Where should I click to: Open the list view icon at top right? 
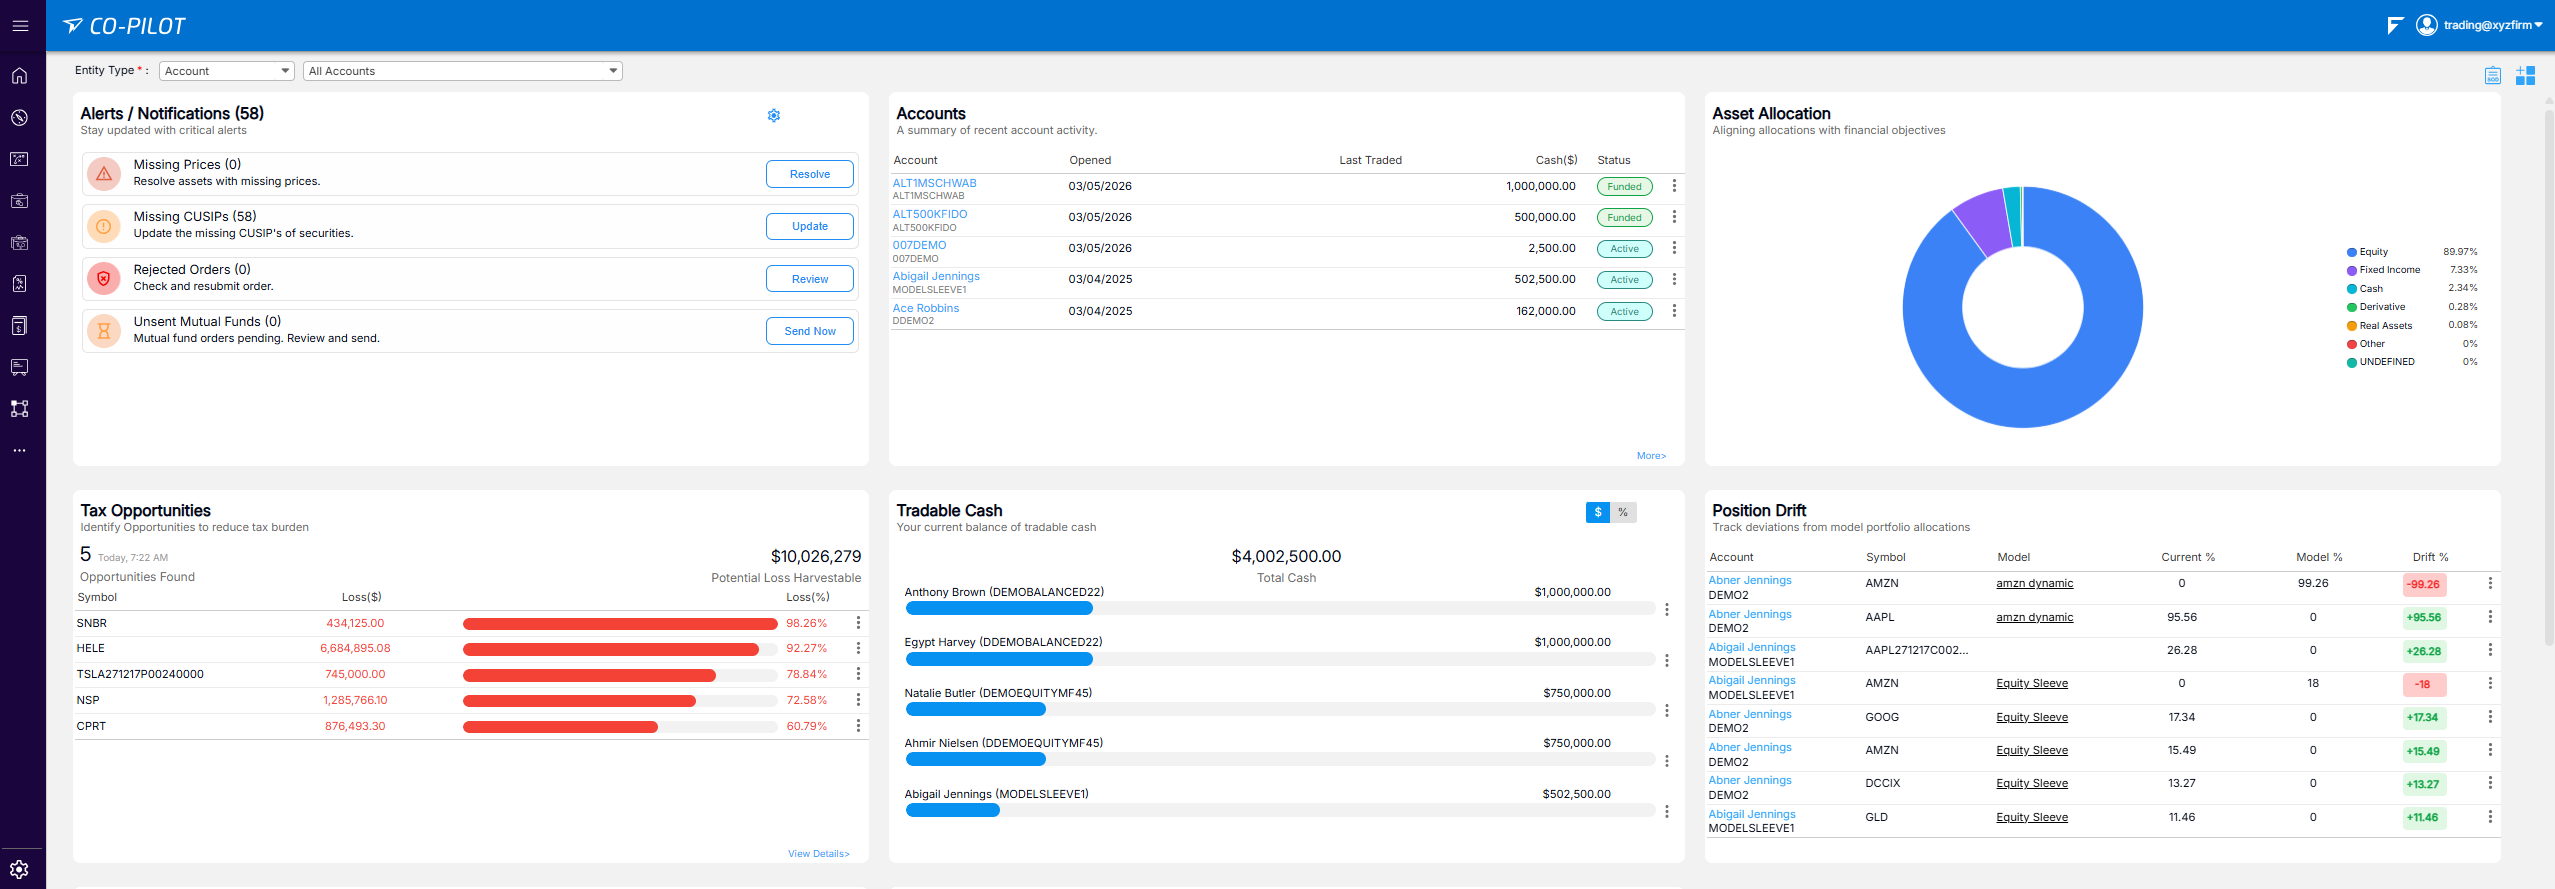click(2492, 75)
